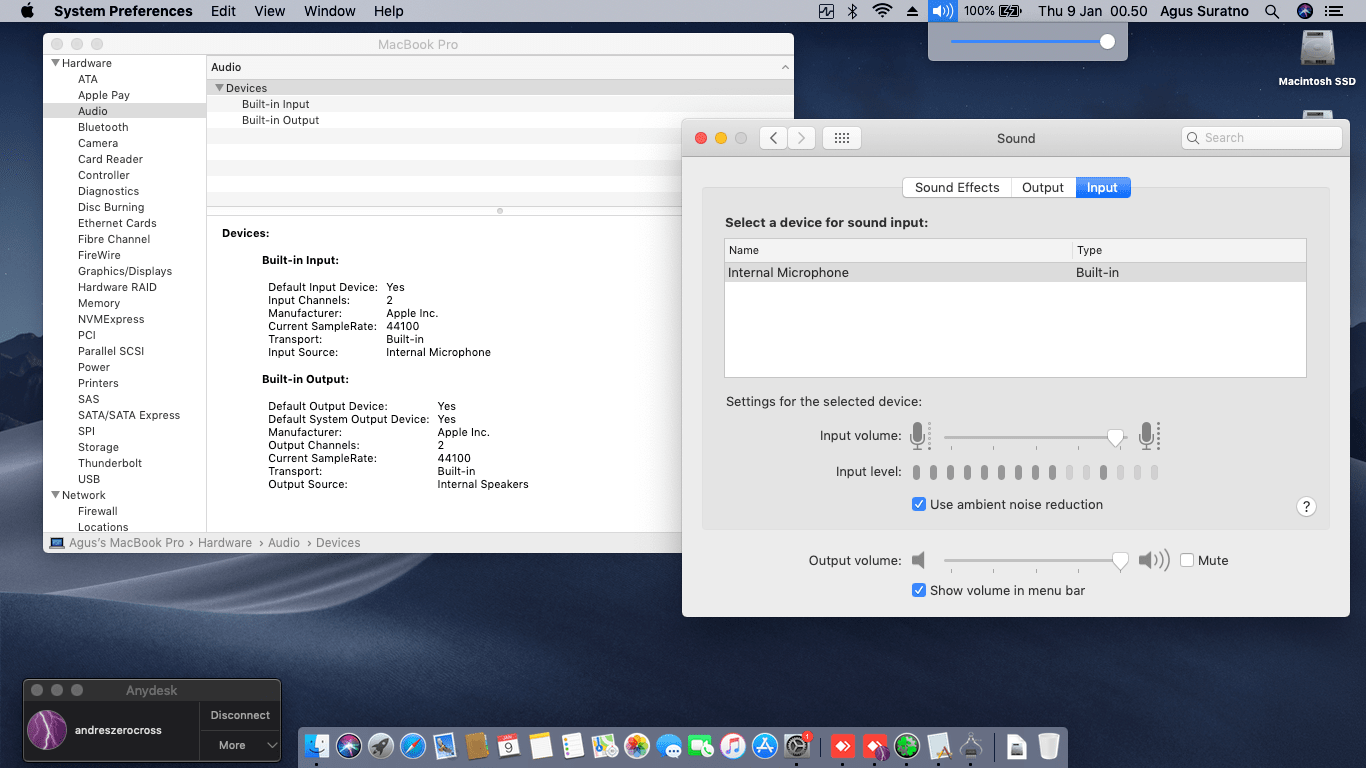Open the More dropdown arrow in Anydesk
This screenshot has width=1366, height=768.
coord(272,745)
